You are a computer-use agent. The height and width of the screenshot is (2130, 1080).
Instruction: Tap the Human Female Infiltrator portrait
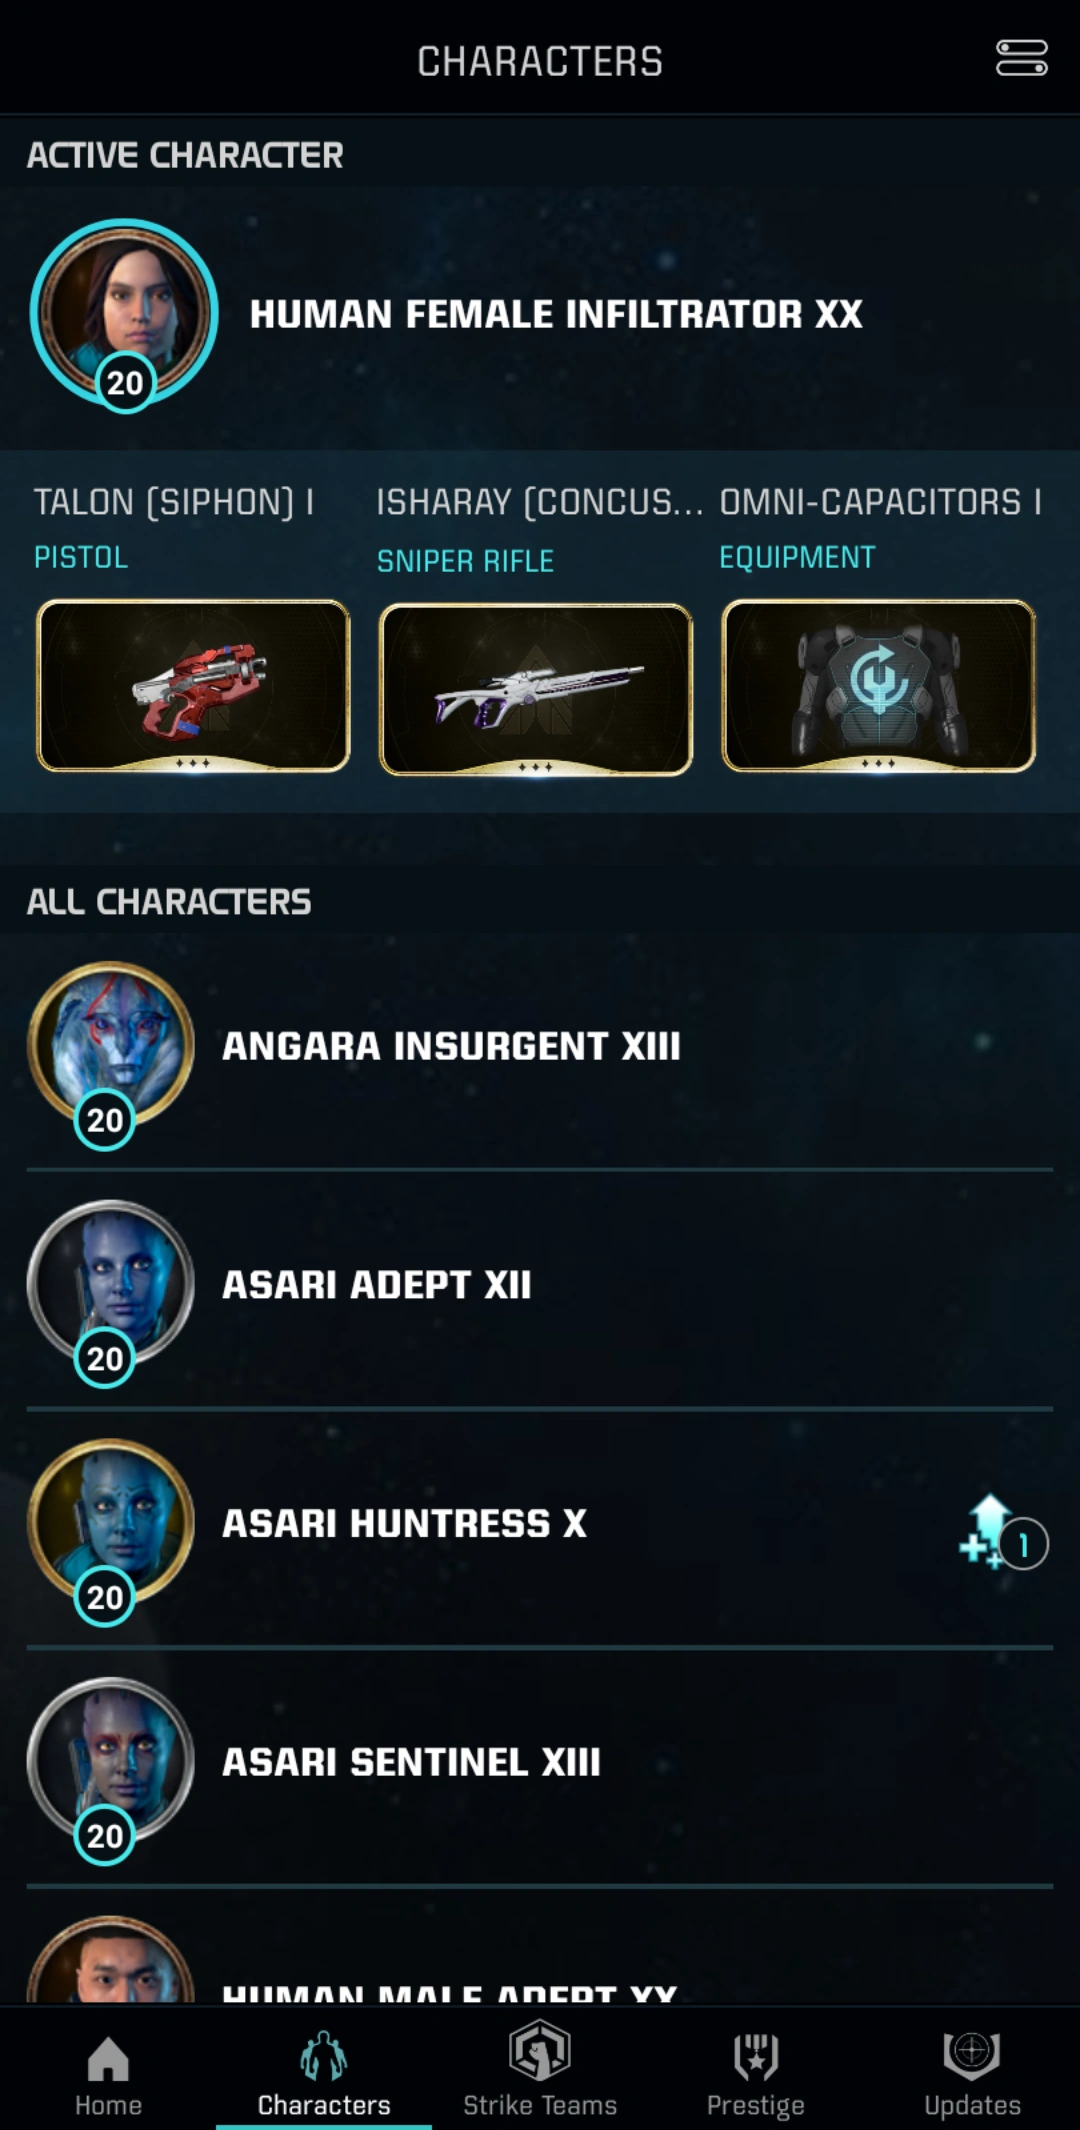click(x=124, y=315)
